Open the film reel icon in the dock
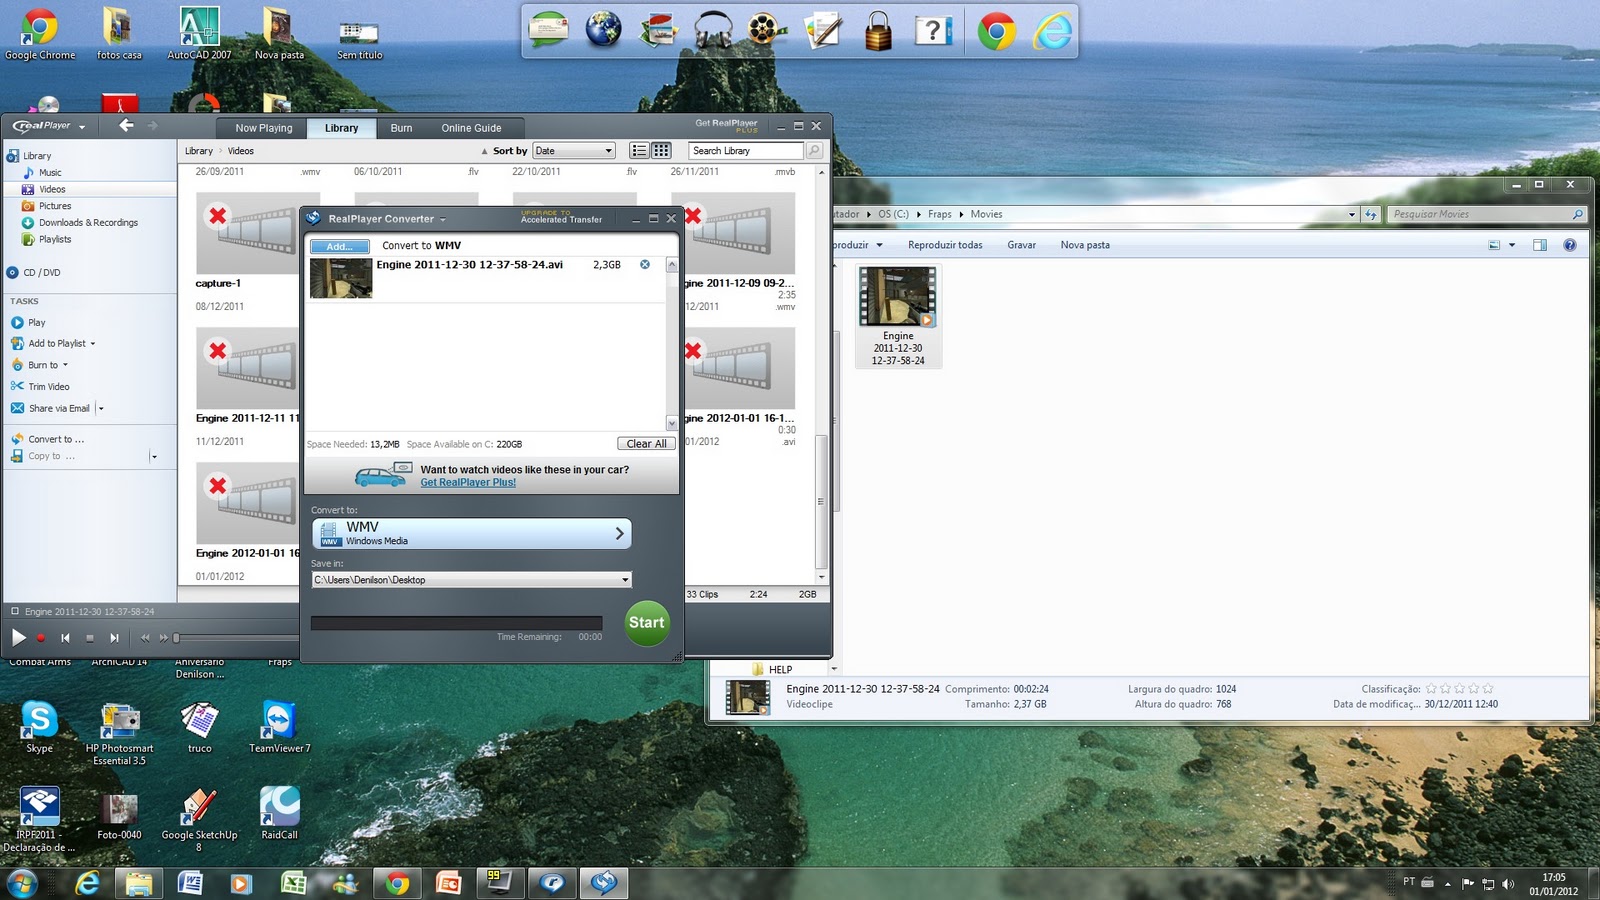 point(767,30)
